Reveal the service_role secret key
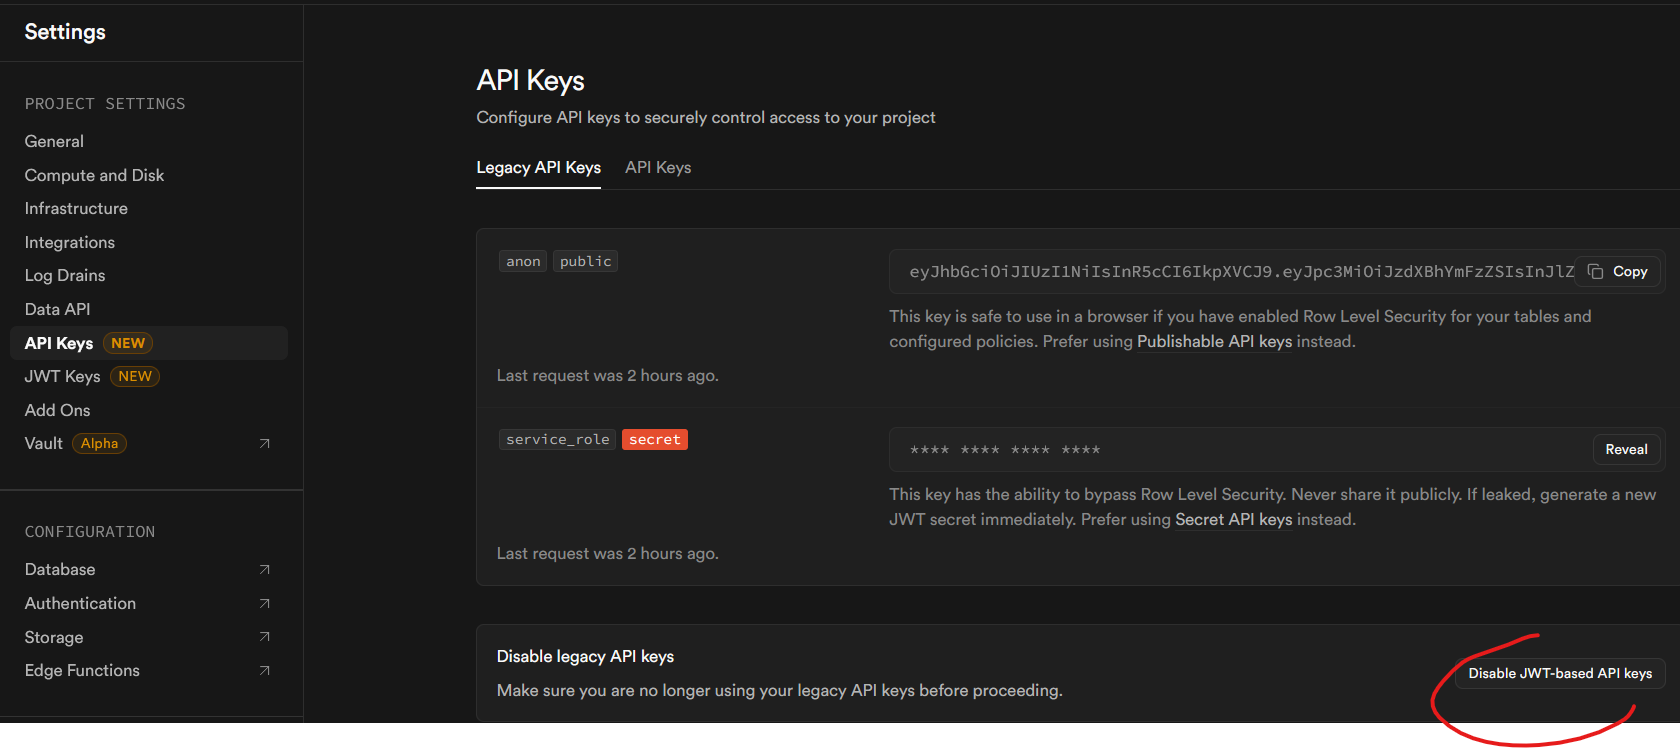 click(x=1626, y=449)
